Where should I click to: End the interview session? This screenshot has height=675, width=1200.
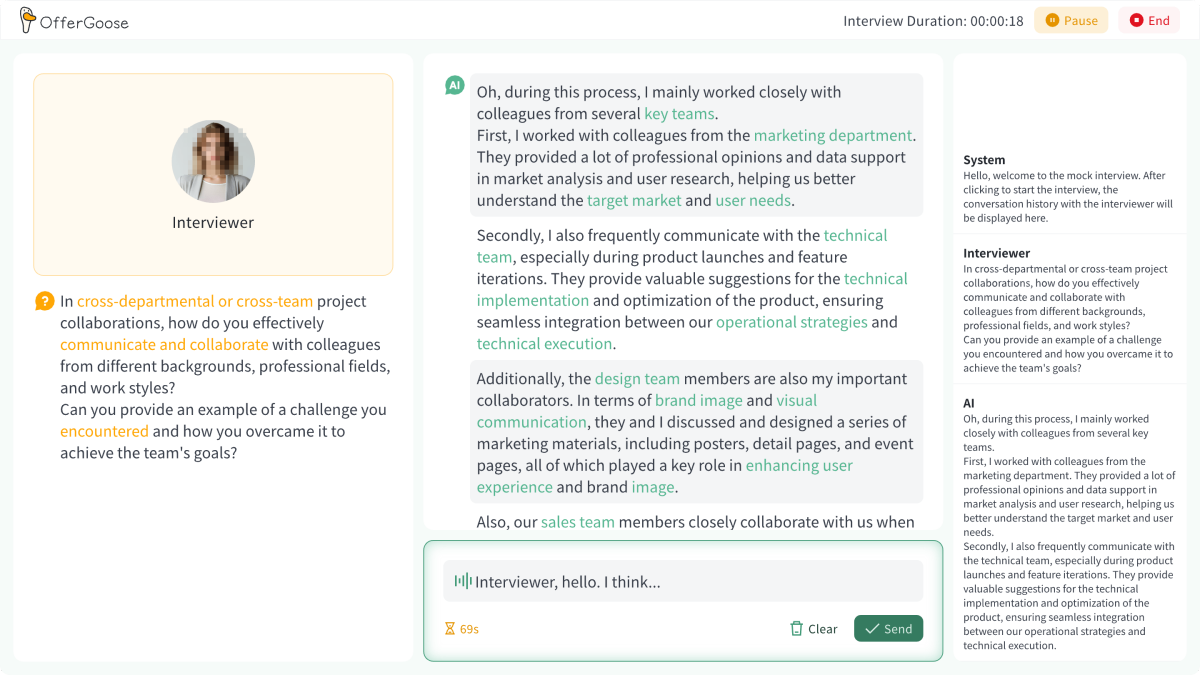click(1149, 20)
